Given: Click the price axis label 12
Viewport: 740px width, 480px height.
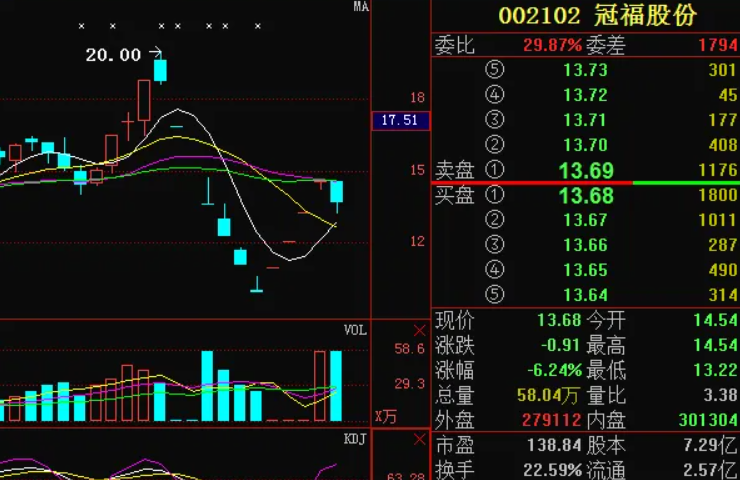Looking at the screenshot, I should [x=418, y=242].
